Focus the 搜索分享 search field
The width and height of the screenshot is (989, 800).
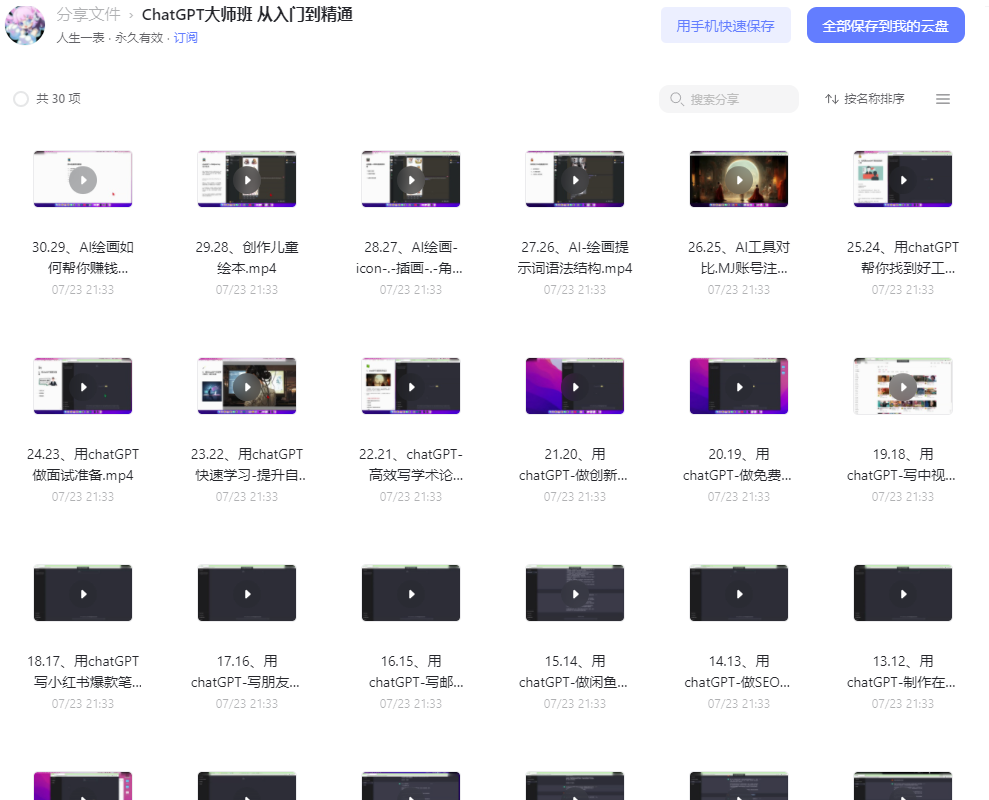(x=729, y=99)
